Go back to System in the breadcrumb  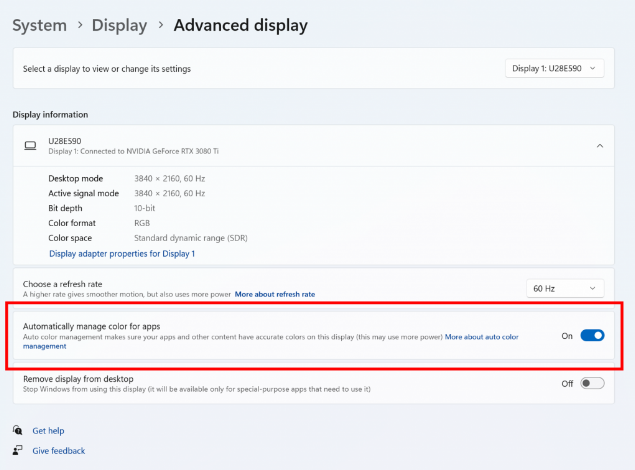click(x=39, y=25)
